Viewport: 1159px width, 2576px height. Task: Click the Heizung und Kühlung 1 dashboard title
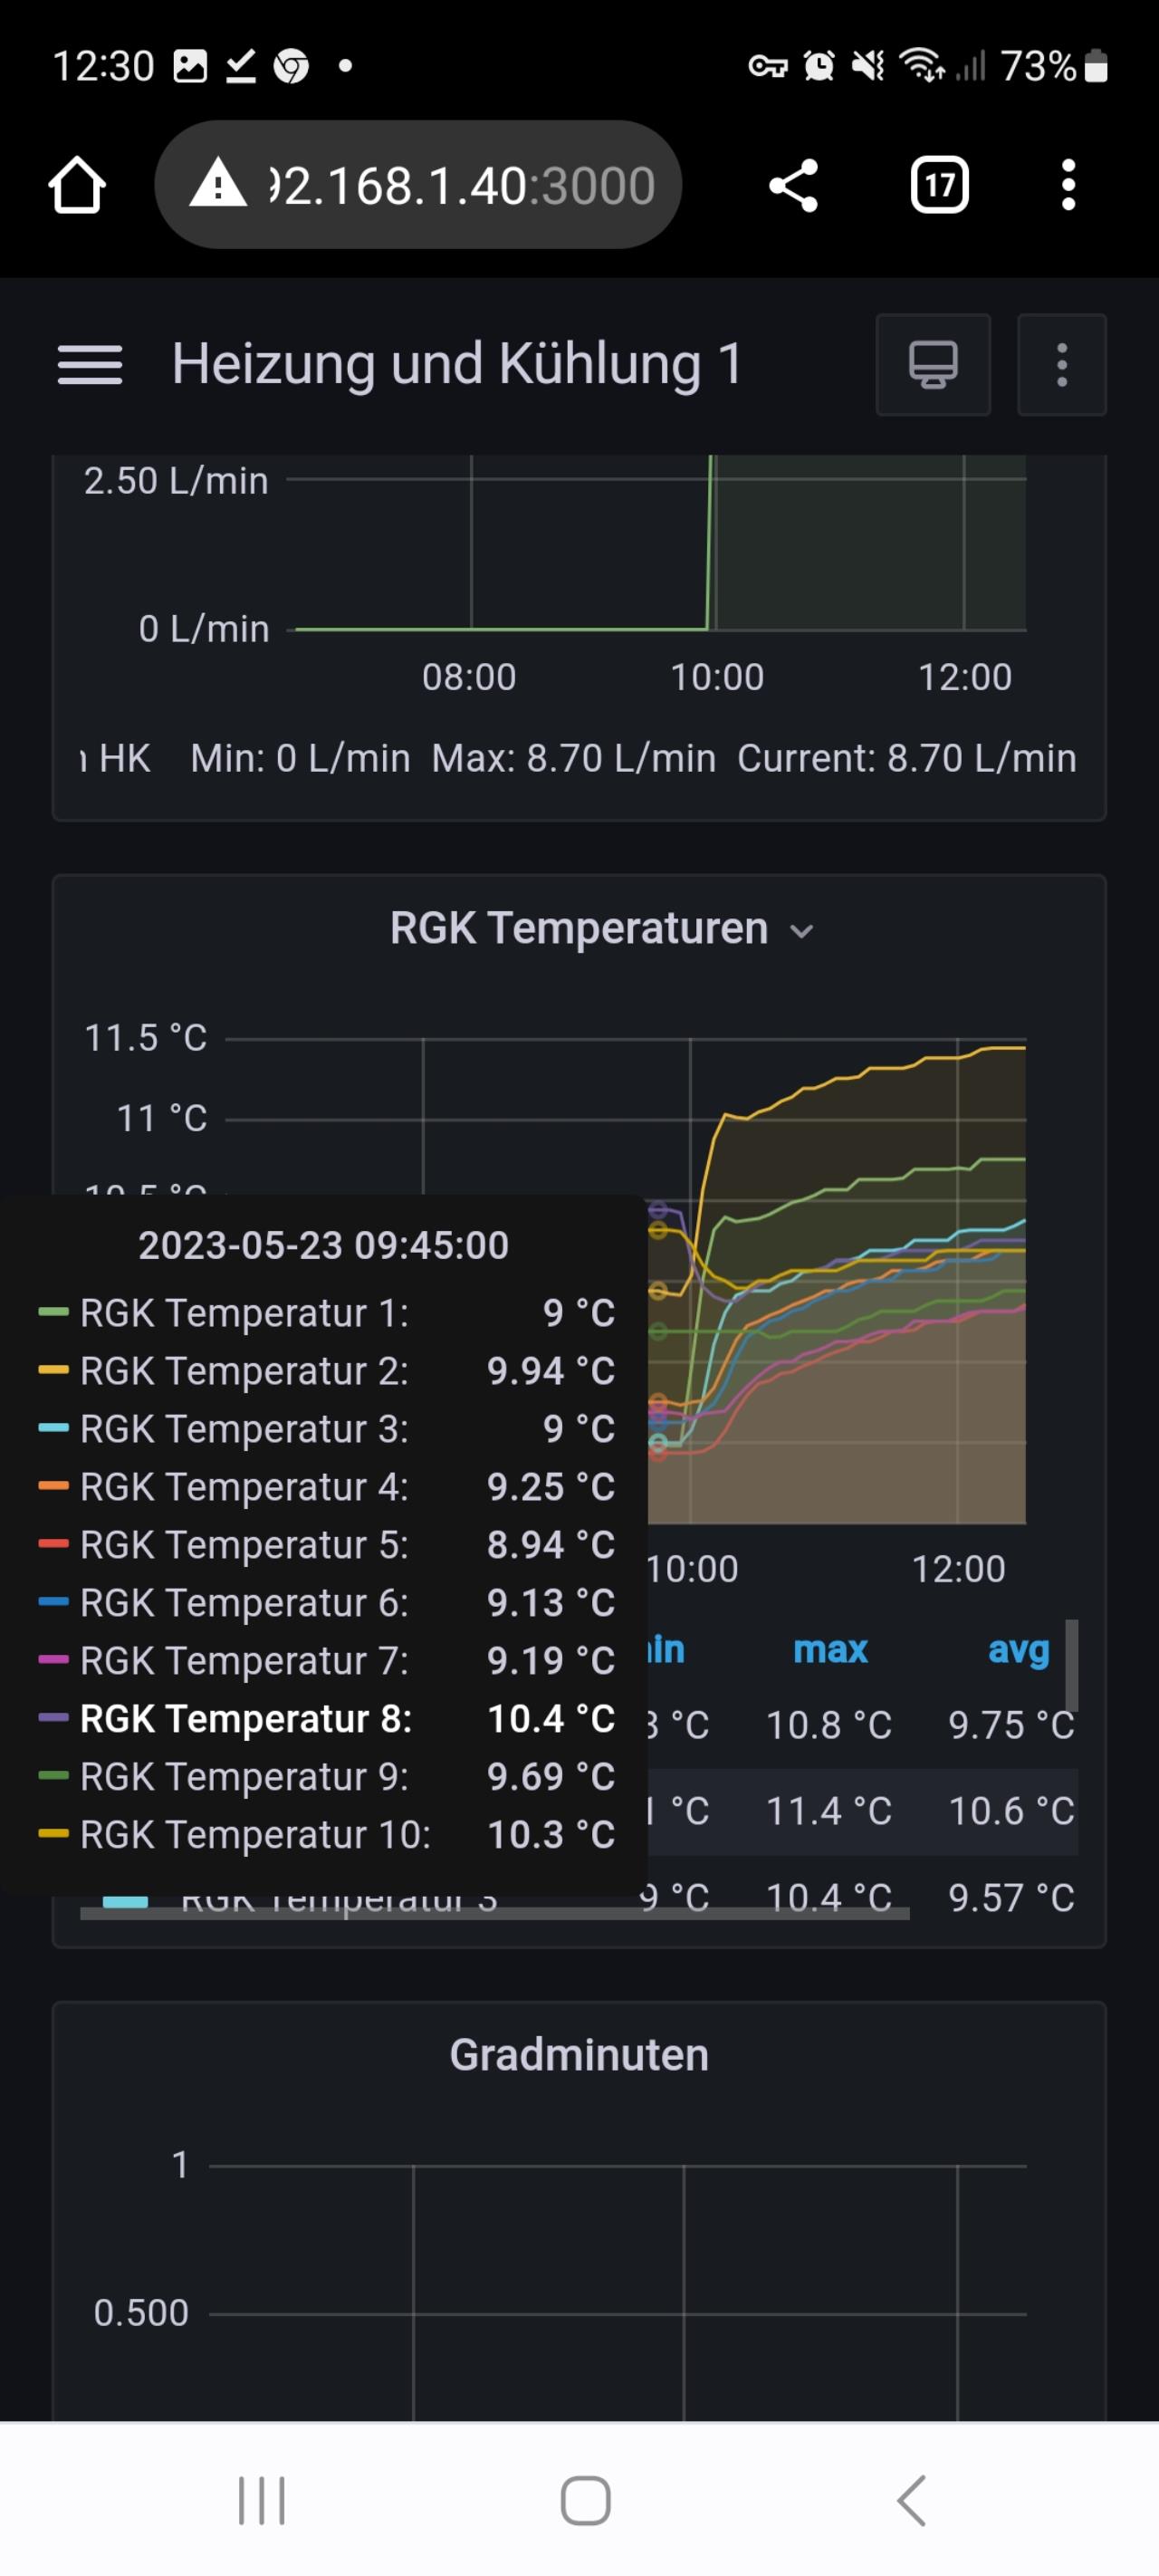coord(457,364)
